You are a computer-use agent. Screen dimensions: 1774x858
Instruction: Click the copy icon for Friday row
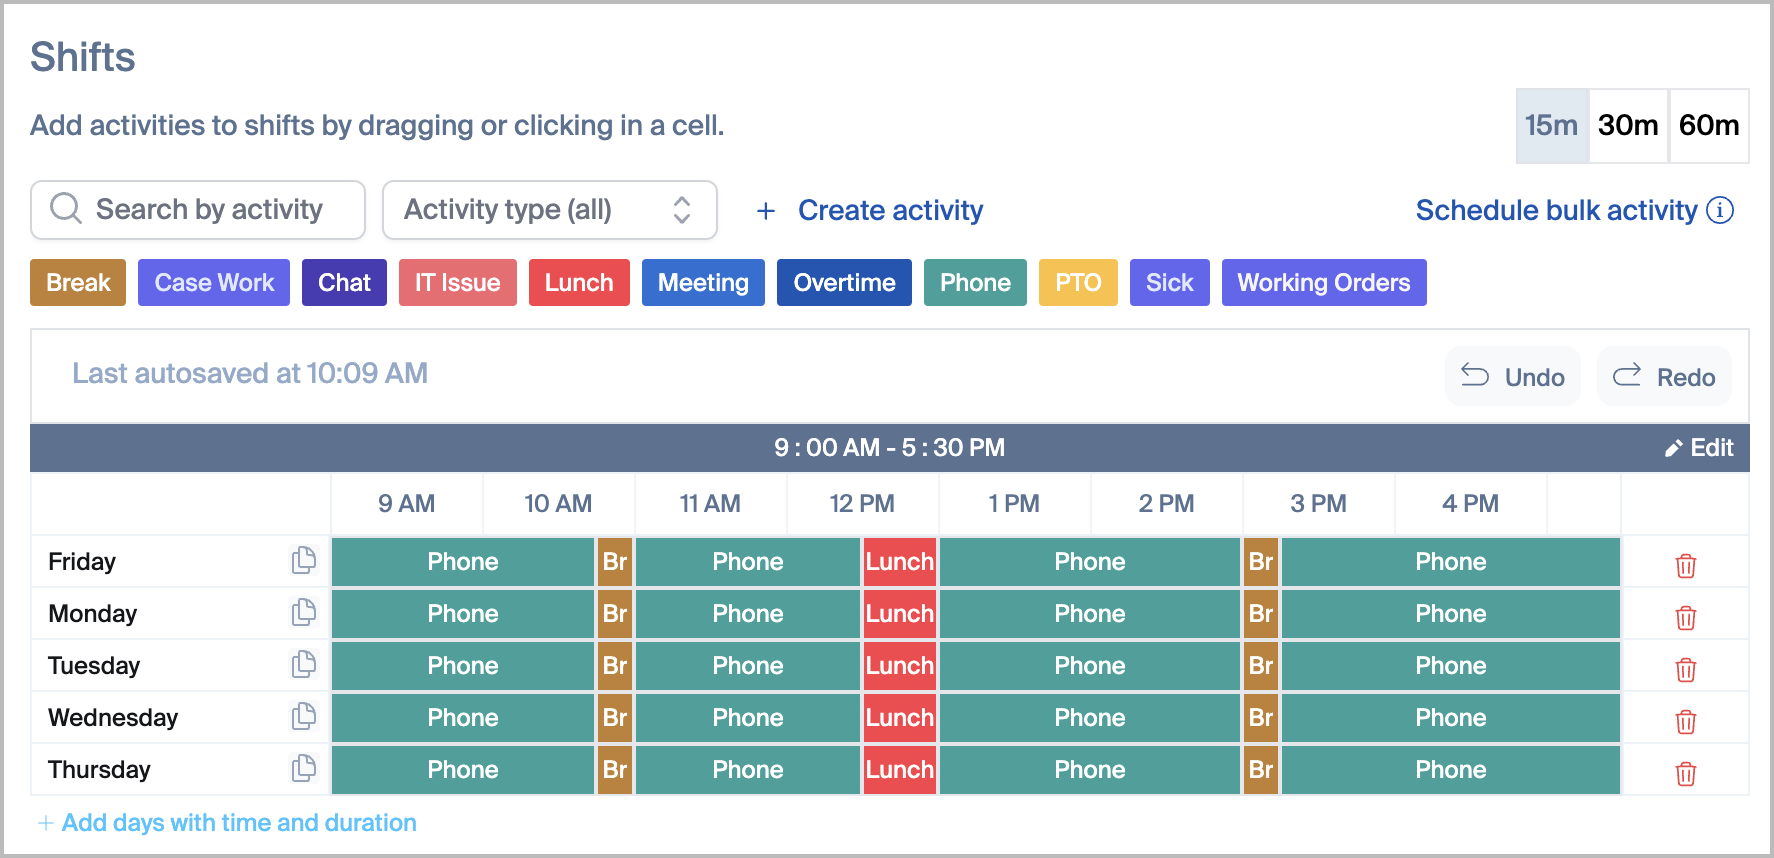tap(303, 561)
